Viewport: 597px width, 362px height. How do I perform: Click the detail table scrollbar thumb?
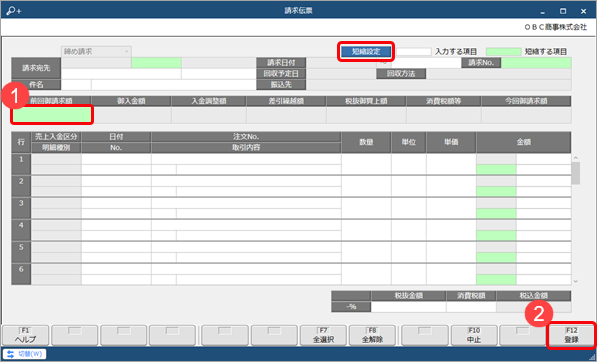click(x=576, y=173)
